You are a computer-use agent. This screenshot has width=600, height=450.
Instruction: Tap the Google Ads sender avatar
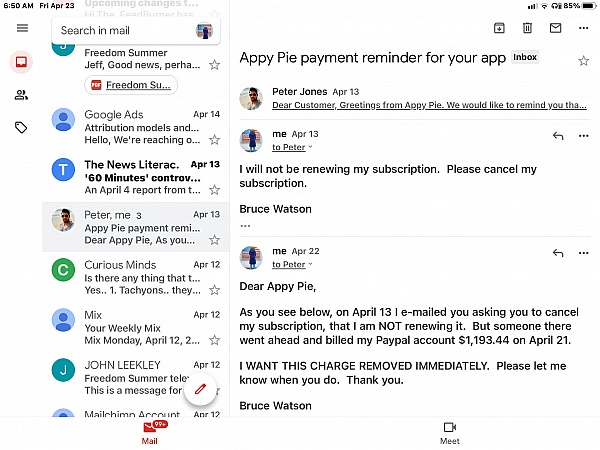pyautogui.click(x=63, y=120)
